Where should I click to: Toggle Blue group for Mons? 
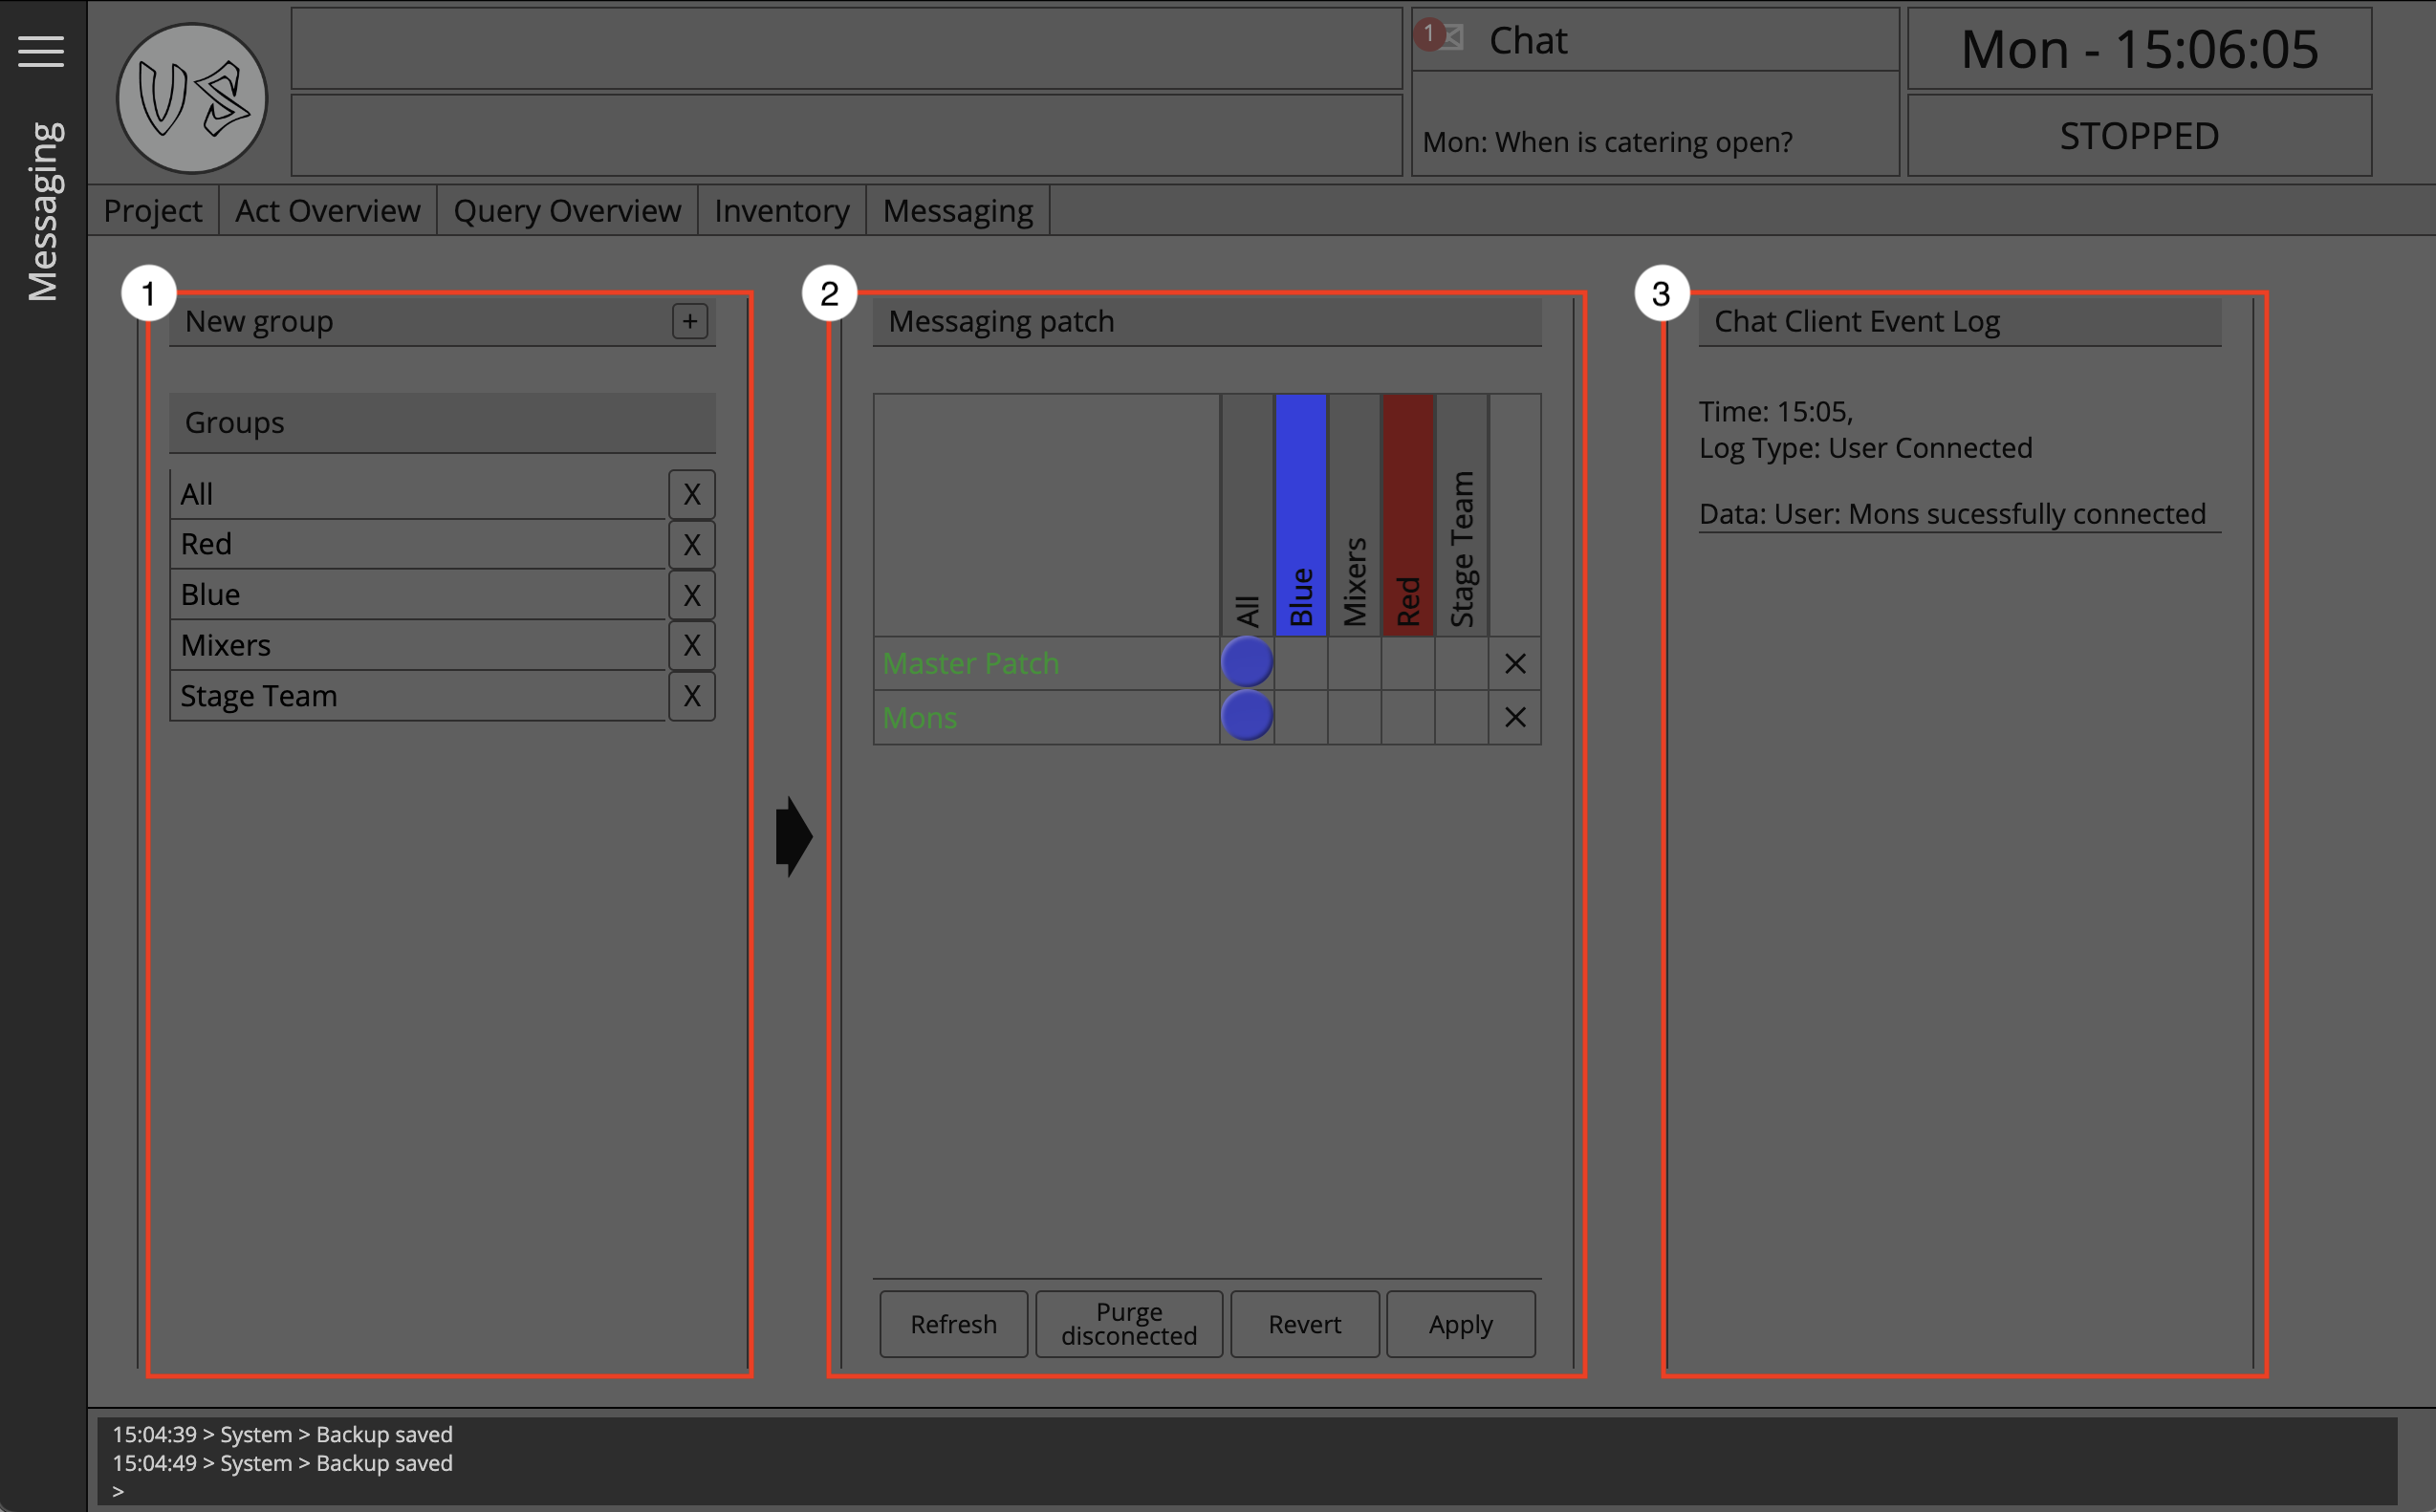(x=1301, y=717)
